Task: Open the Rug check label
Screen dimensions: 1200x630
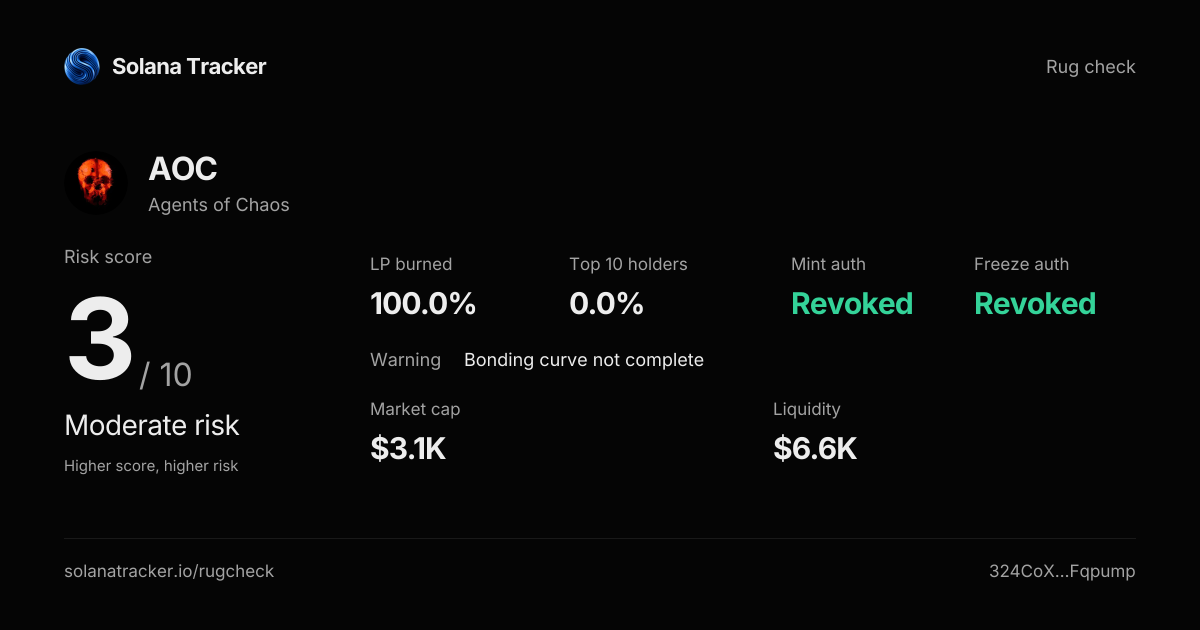Action: (x=1091, y=67)
